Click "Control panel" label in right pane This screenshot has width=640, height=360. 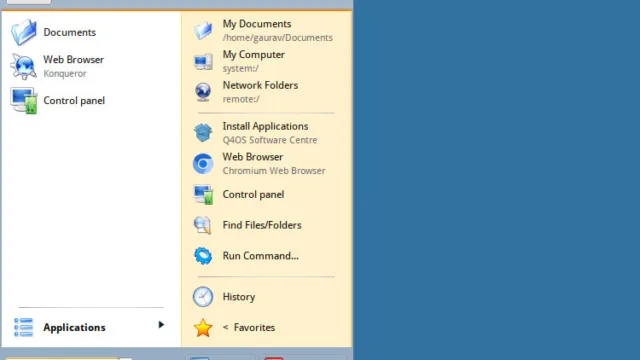pos(253,195)
